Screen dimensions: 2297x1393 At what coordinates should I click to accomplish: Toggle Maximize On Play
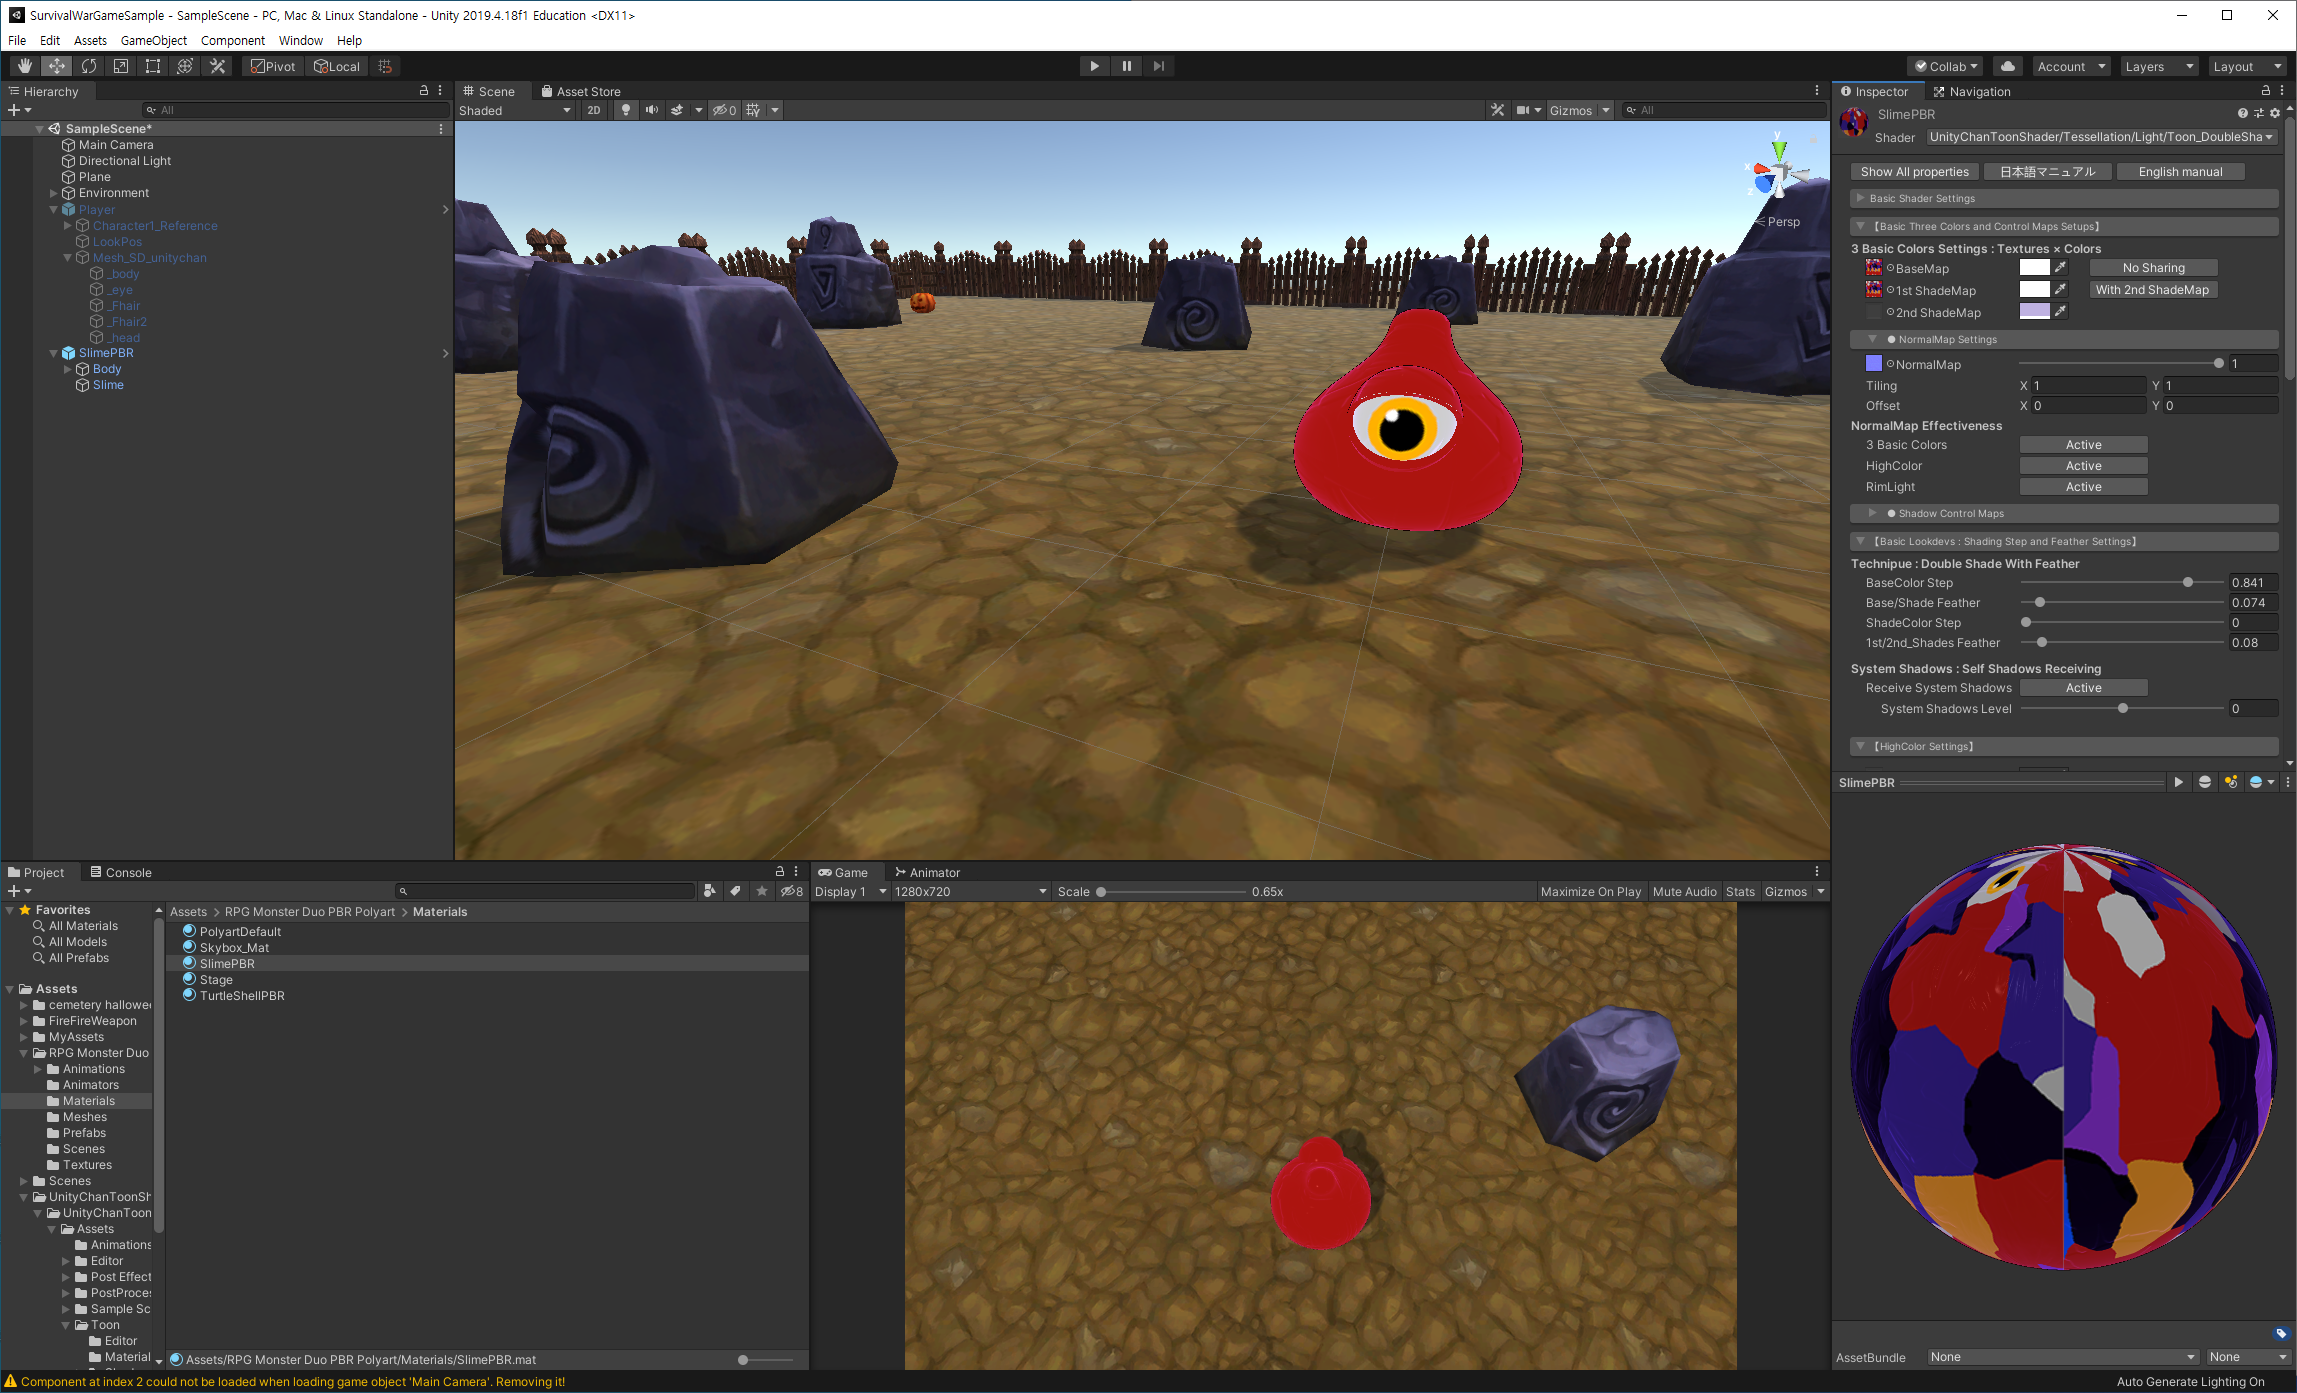1590,891
